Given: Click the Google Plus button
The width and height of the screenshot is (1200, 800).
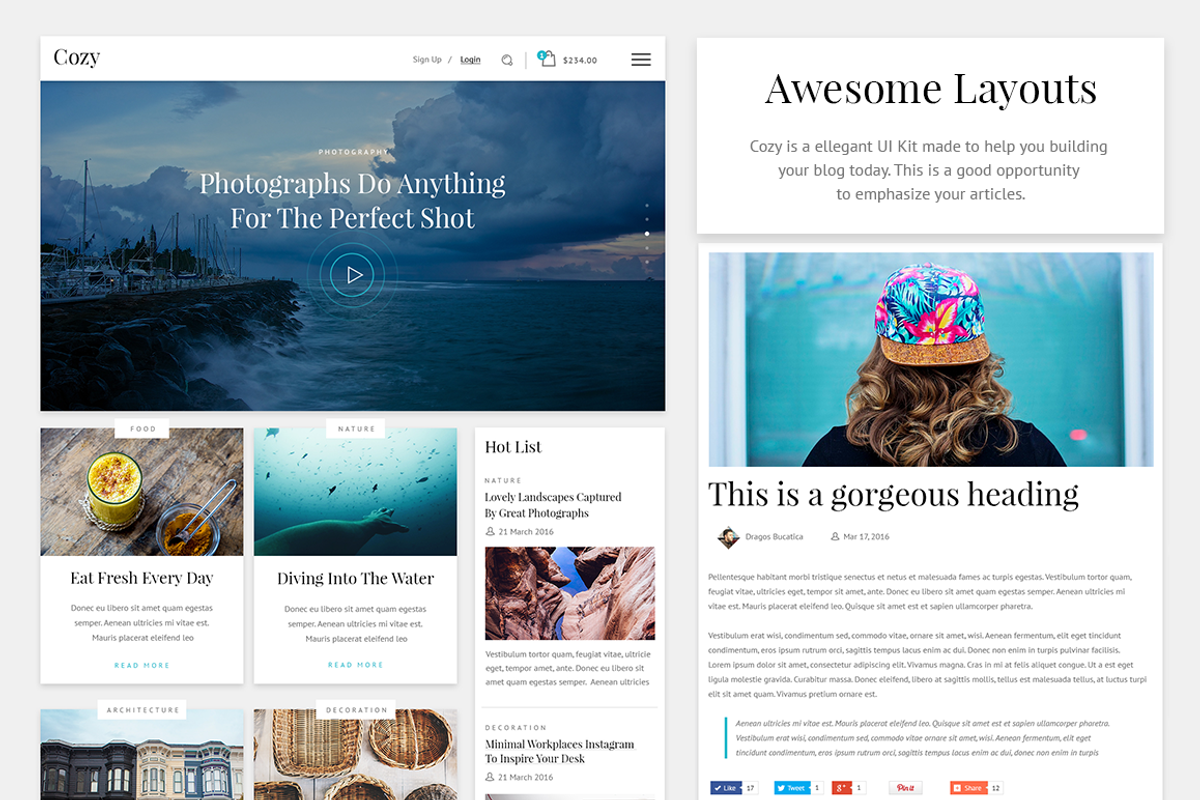Looking at the screenshot, I should [842, 788].
